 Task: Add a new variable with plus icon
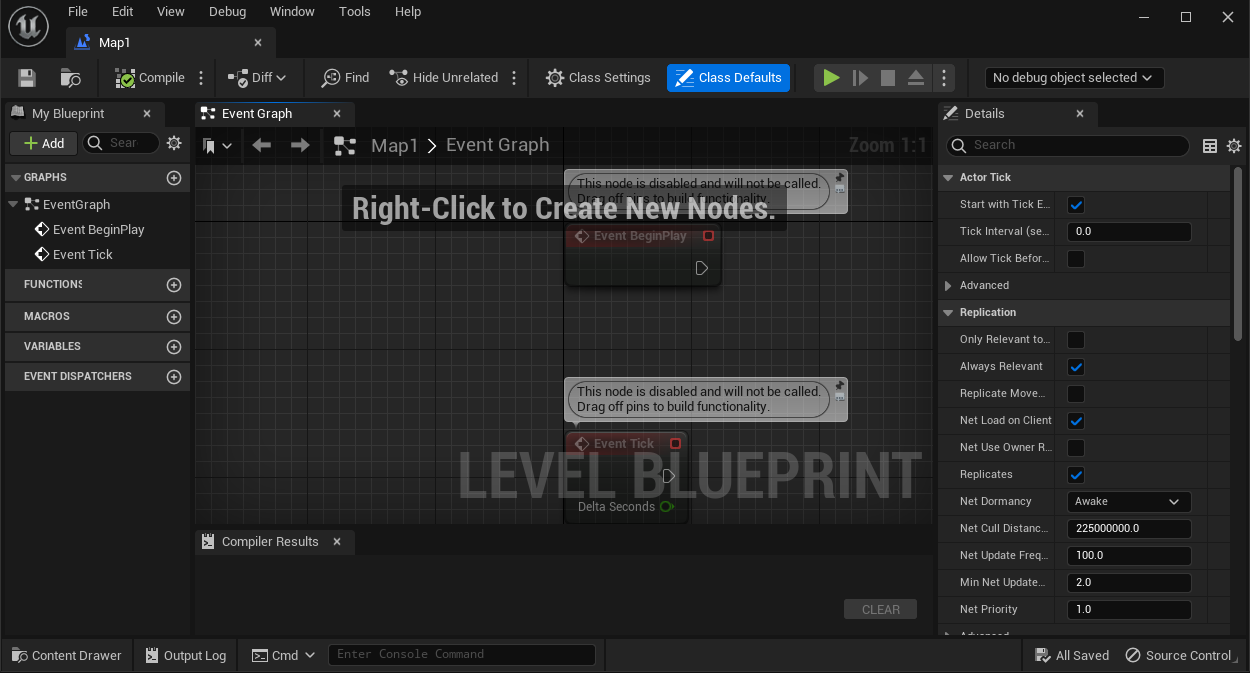(x=174, y=347)
